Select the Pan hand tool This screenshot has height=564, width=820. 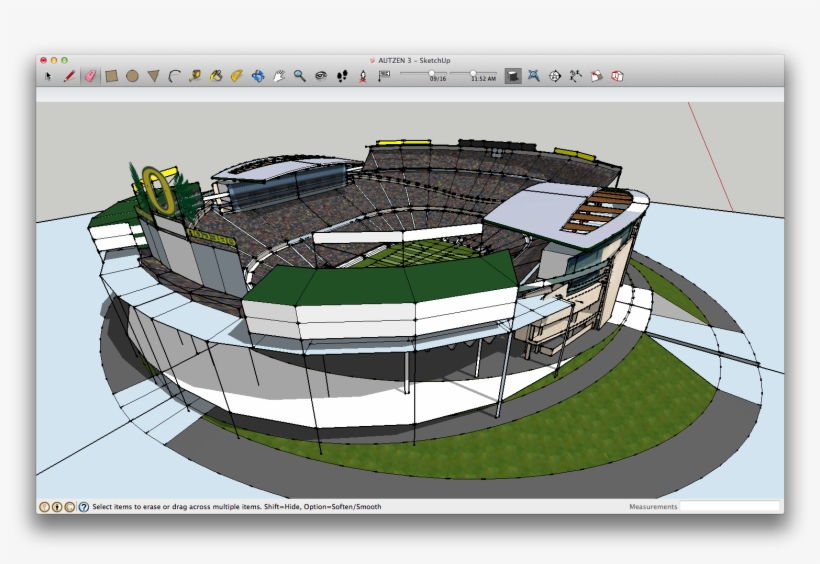coord(279,76)
